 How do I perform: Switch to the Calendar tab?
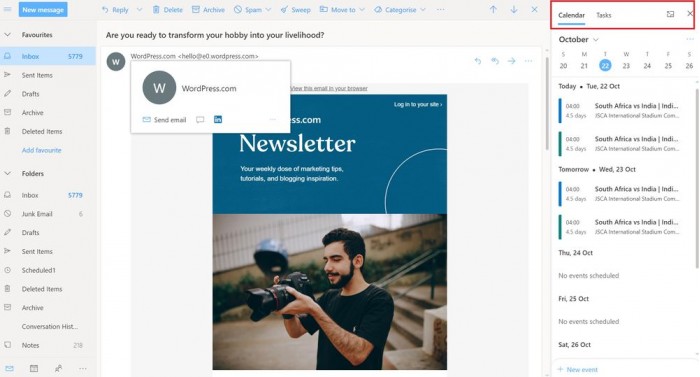coord(571,15)
